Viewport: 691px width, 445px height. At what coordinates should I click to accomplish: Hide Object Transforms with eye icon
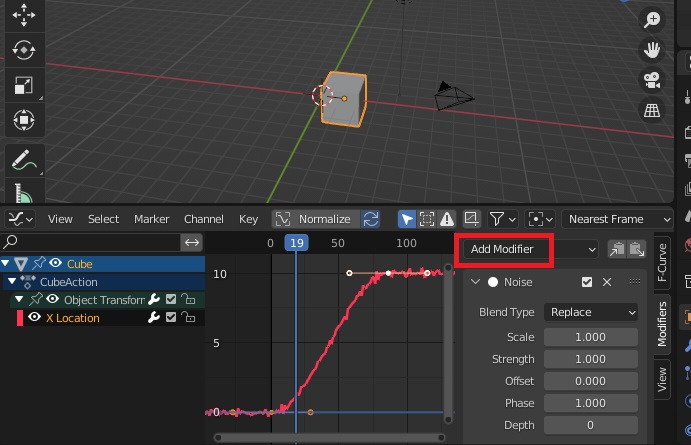tap(52, 299)
